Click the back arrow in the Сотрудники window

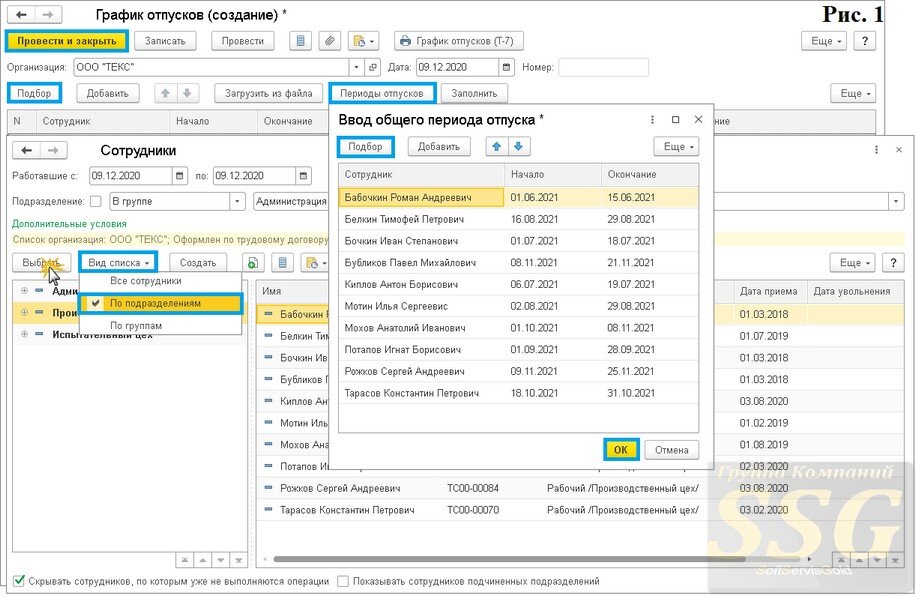[x=26, y=150]
